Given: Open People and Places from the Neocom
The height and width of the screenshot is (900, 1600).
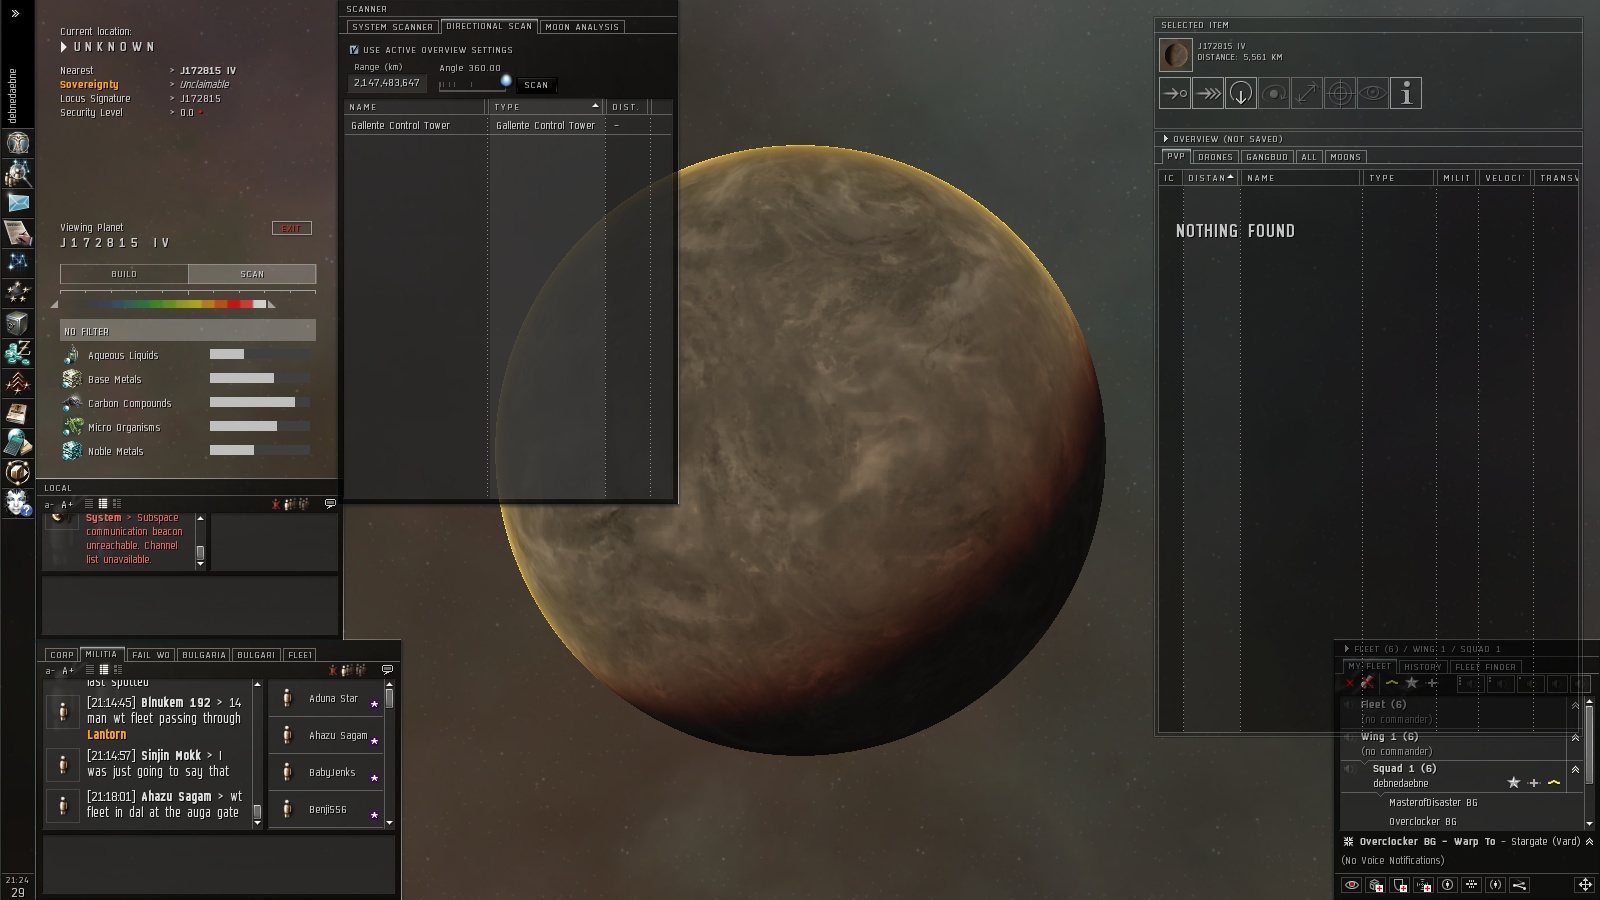Looking at the screenshot, I should pyautogui.click(x=18, y=172).
